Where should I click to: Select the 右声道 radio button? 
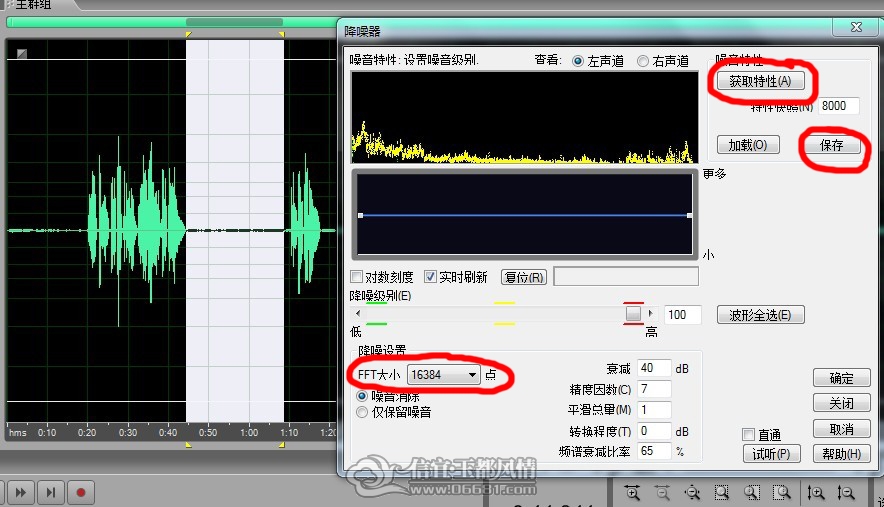tap(643, 61)
